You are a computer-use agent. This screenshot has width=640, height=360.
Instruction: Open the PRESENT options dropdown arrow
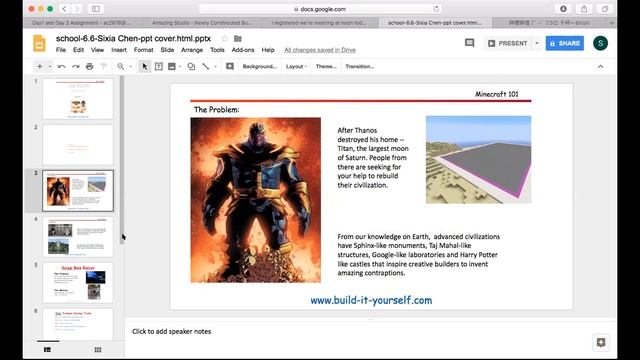coord(537,43)
